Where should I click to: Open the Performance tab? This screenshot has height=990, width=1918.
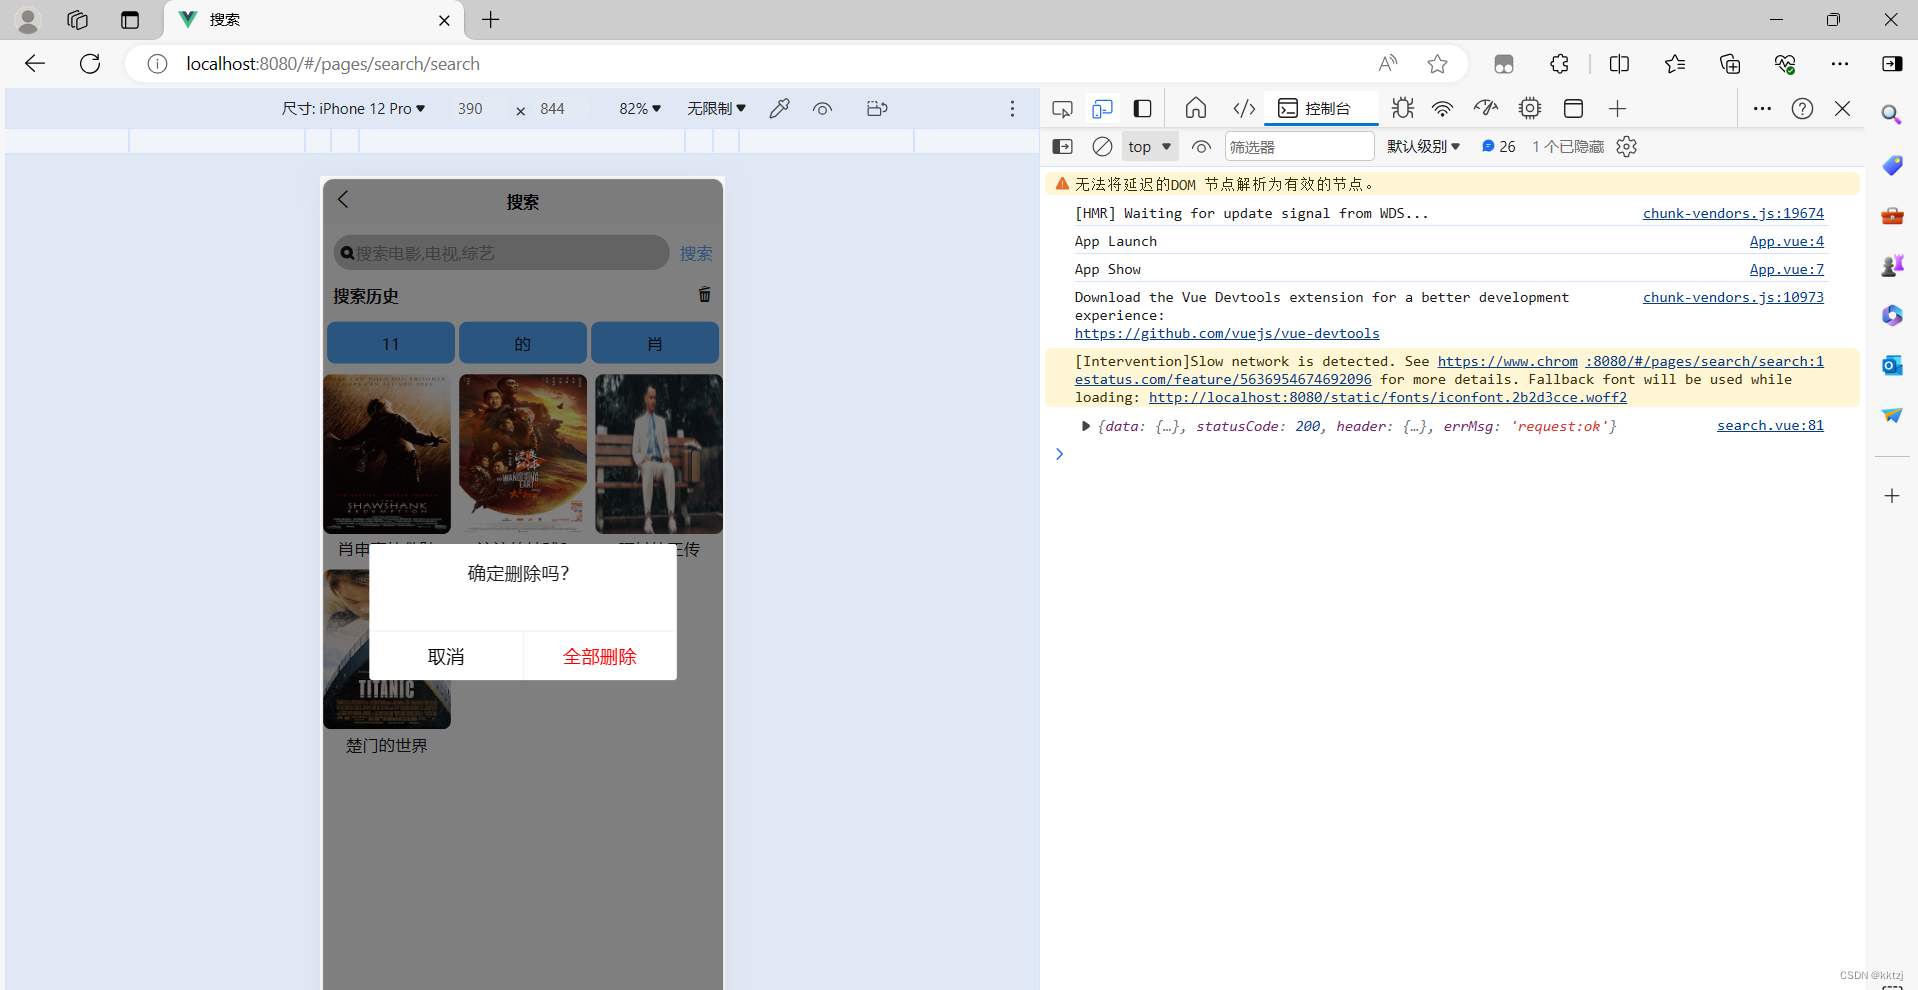point(1486,108)
